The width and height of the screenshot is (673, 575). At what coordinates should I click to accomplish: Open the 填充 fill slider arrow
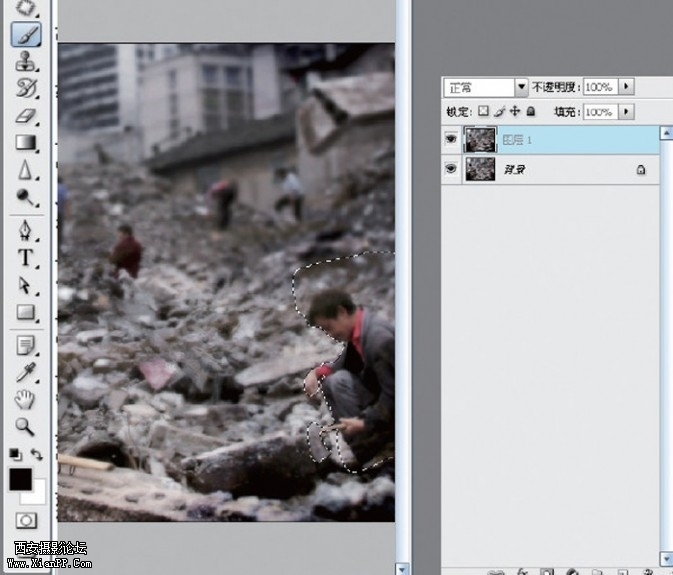pos(627,112)
